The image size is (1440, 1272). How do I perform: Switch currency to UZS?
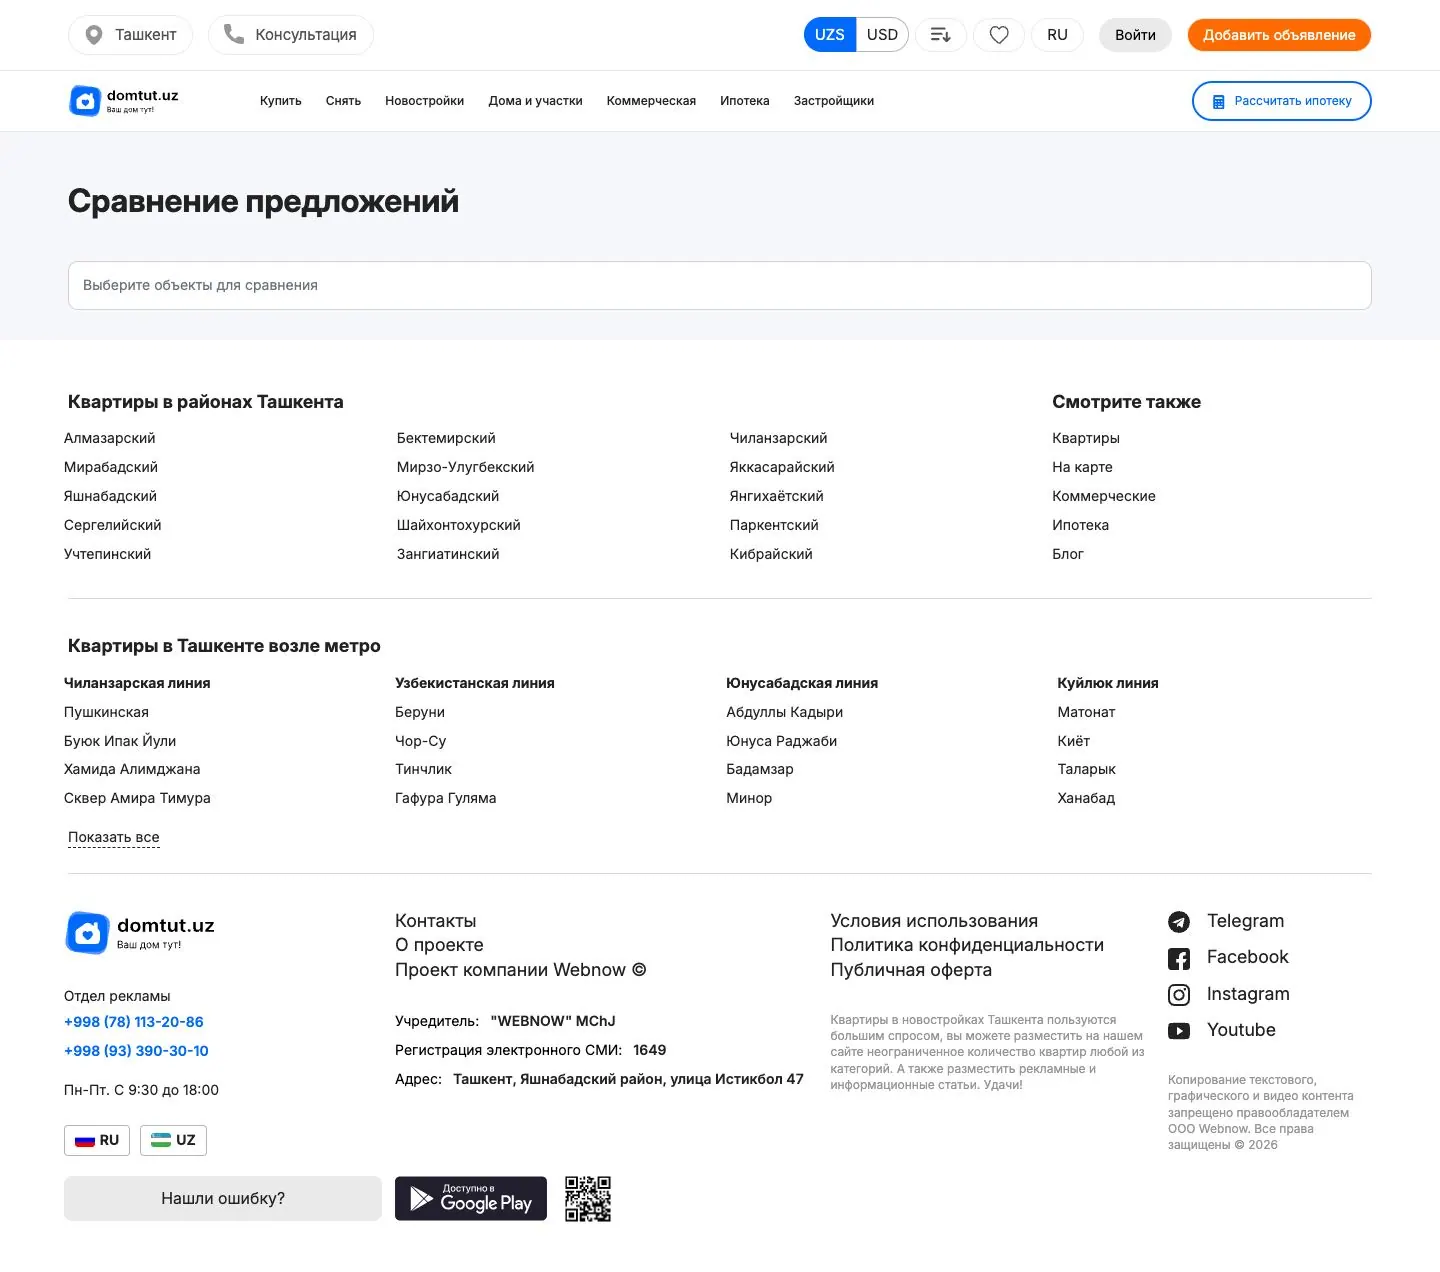(x=830, y=35)
